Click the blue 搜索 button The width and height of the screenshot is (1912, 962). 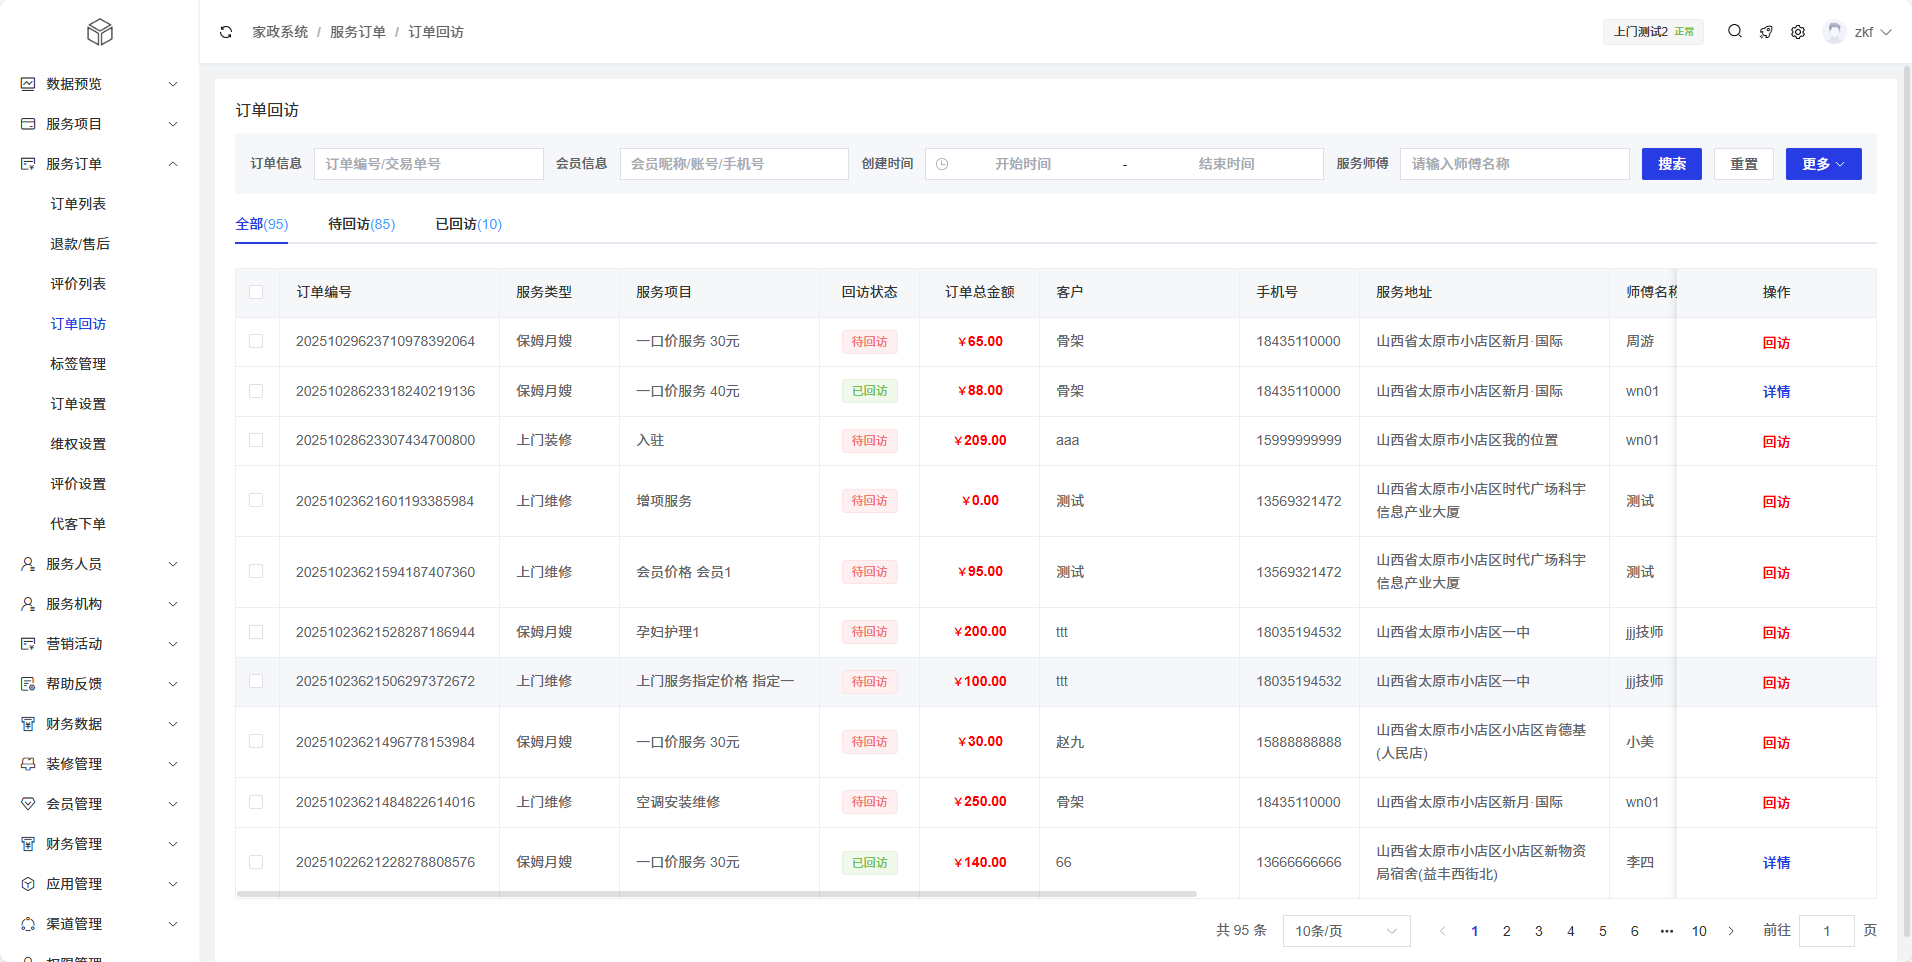click(1671, 164)
